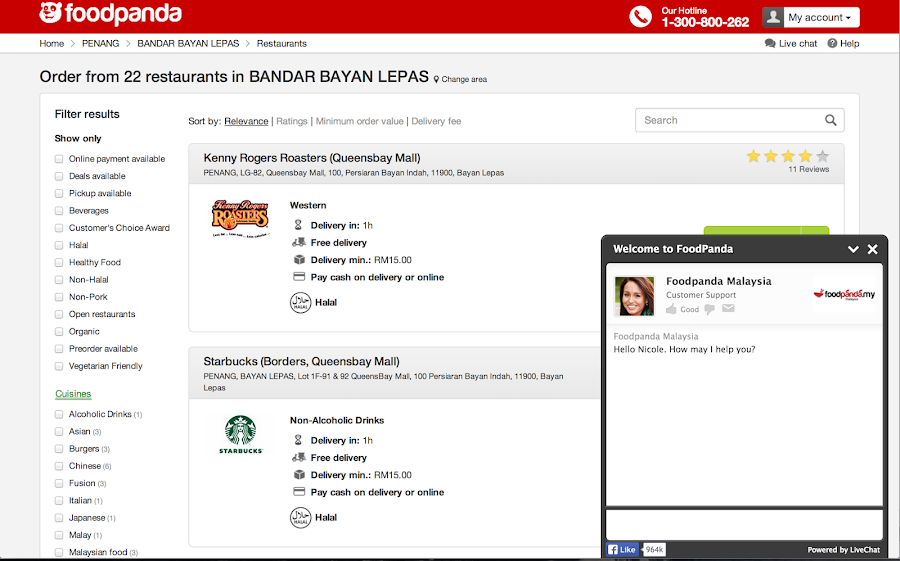
Task: Check the Non-Pork filter
Action: click(x=59, y=297)
